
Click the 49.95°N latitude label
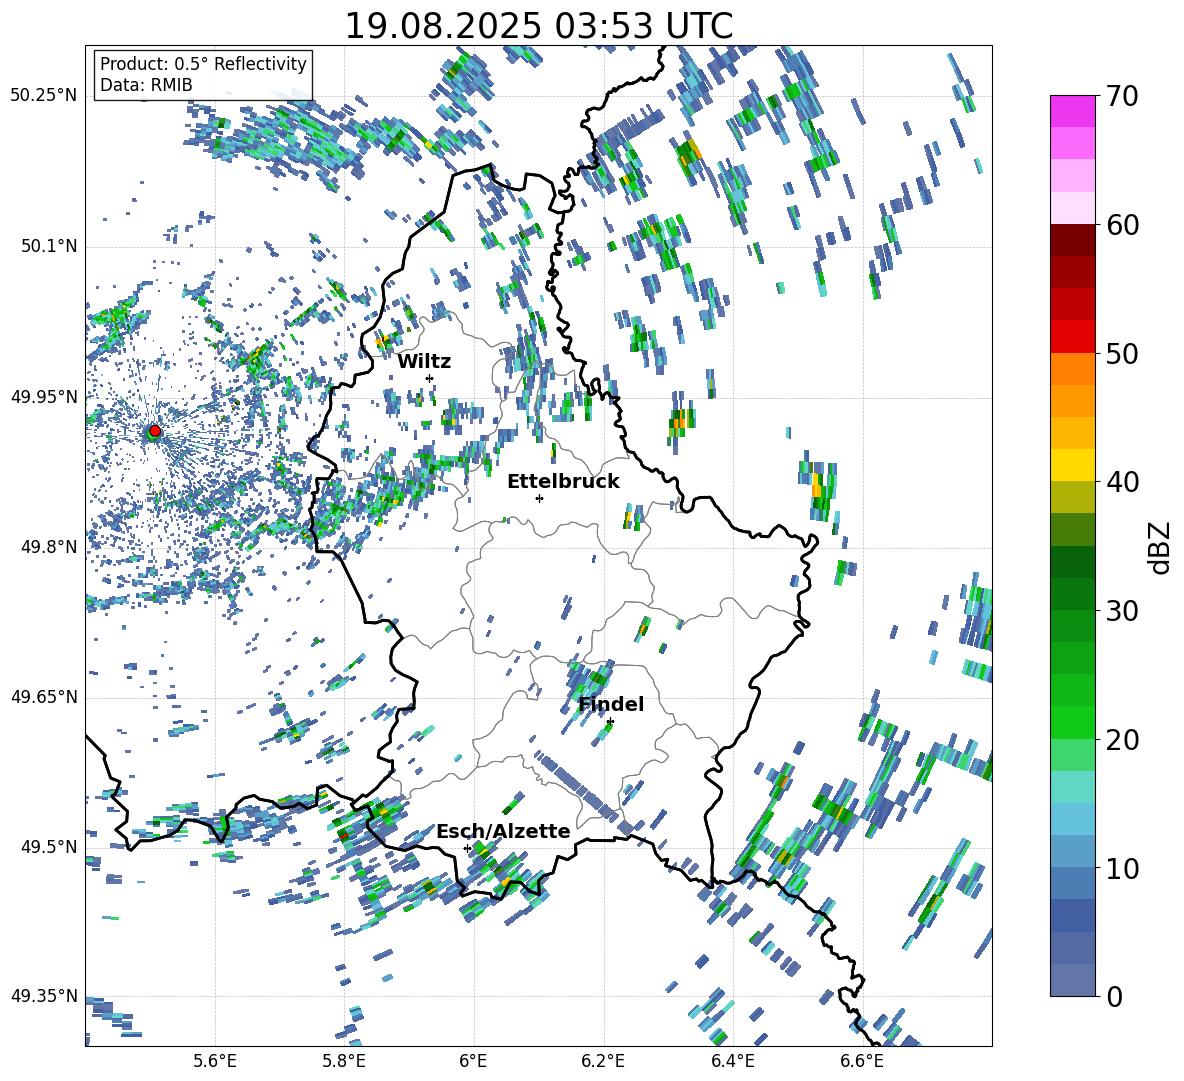coord(44,397)
